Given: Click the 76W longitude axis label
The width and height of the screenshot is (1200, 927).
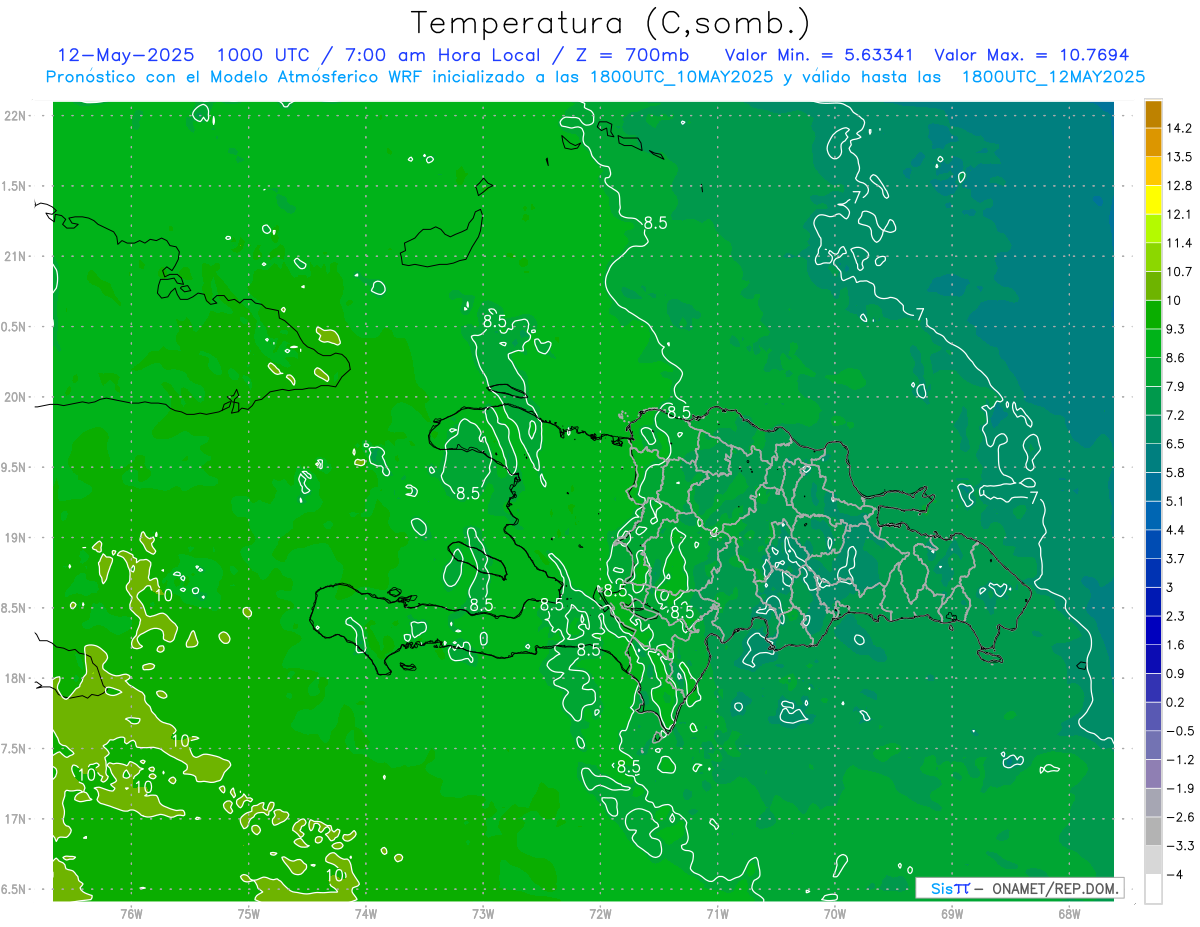Looking at the screenshot, I should pos(131,913).
